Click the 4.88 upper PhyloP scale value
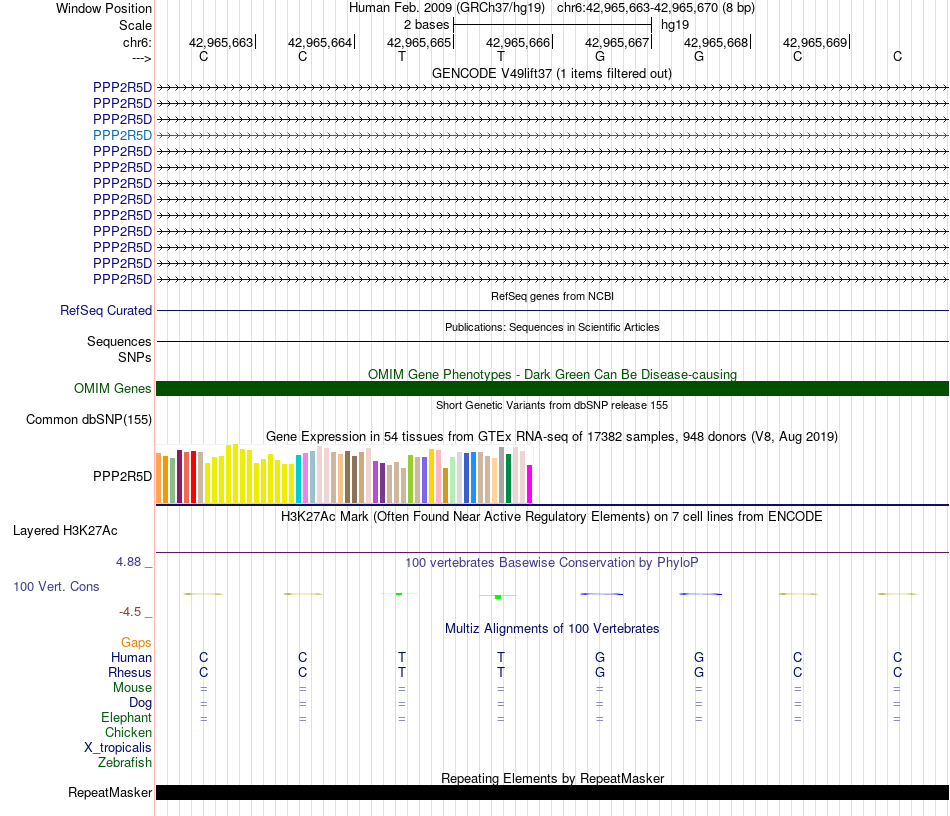The width and height of the screenshot is (950, 816). coord(128,562)
